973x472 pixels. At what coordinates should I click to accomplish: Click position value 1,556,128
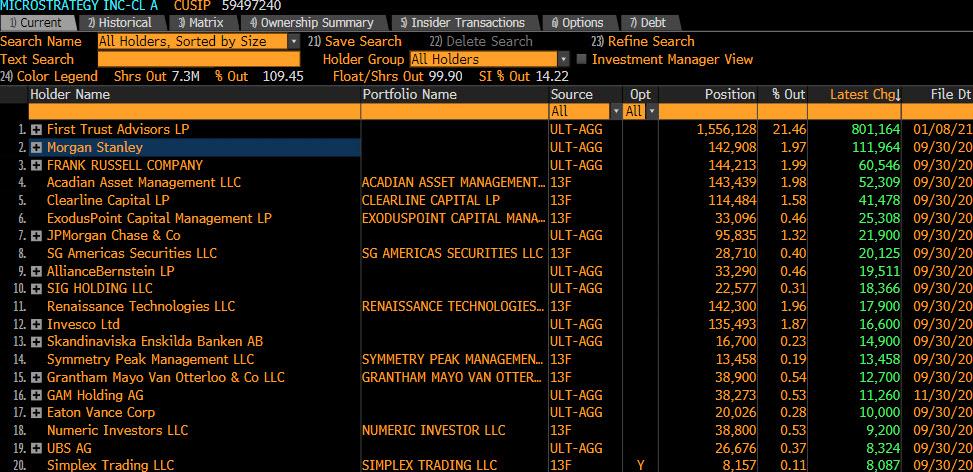pyautogui.click(x=726, y=130)
